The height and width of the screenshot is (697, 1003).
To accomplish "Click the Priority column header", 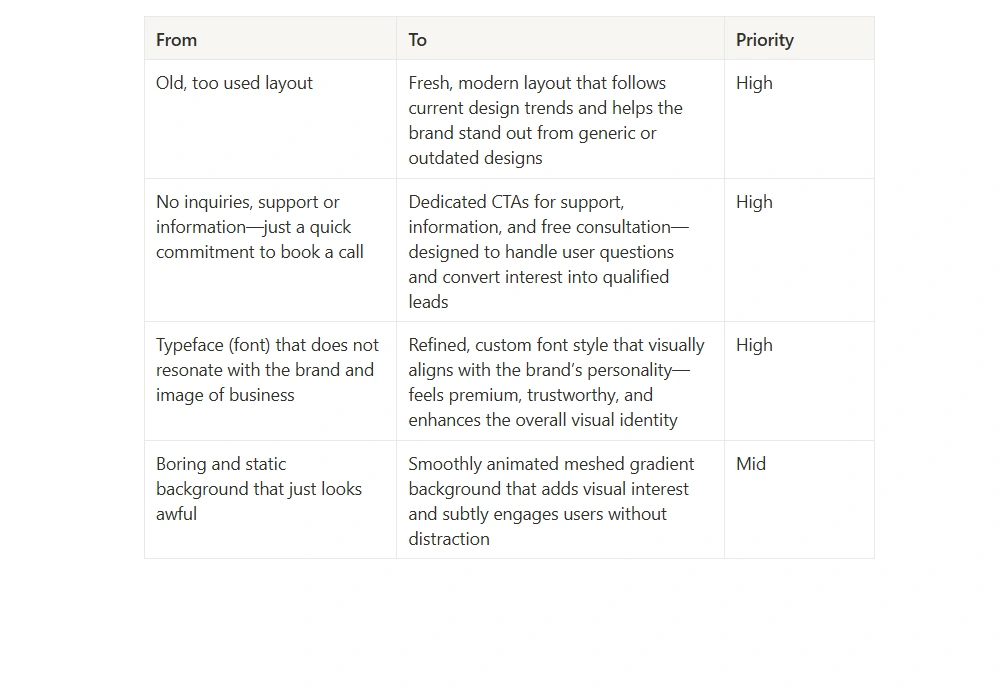I will tap(799, 39).
